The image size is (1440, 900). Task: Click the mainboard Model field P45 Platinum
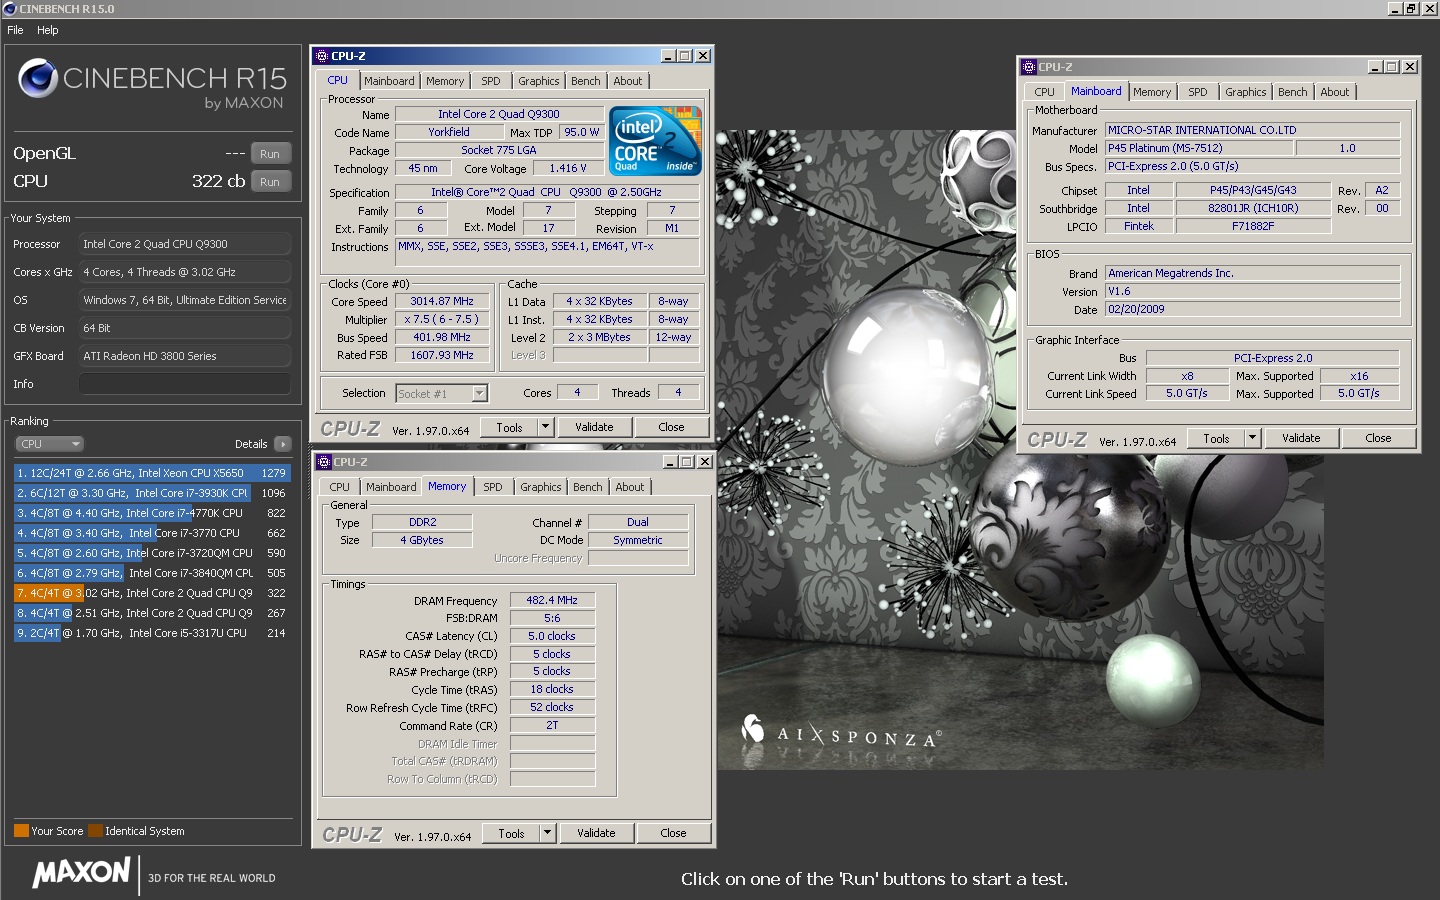[x=1199, y=148]
